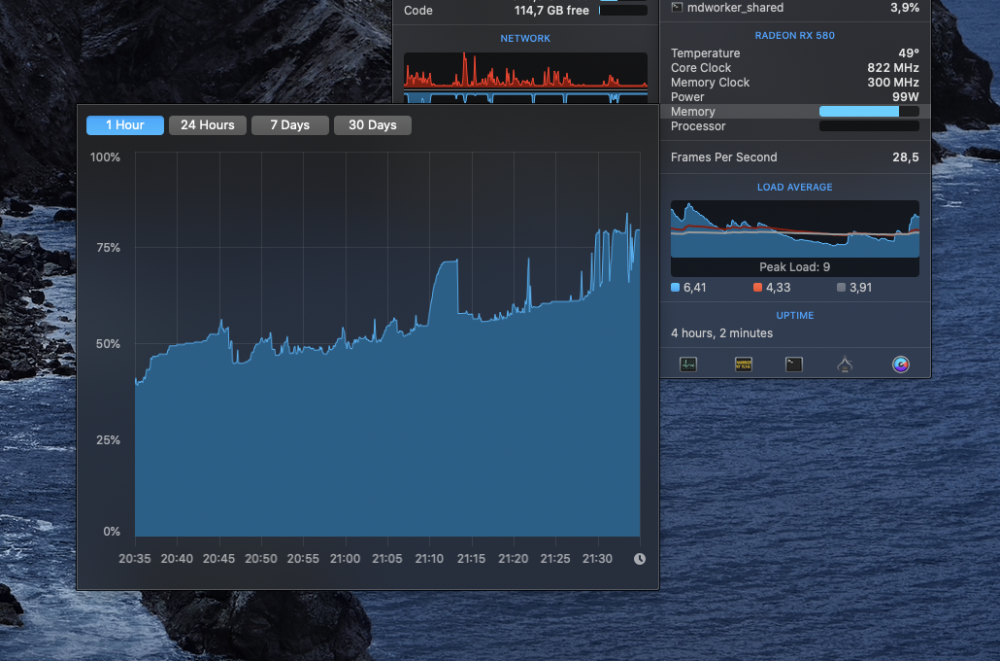Select the Temperature 49° row

795,53
